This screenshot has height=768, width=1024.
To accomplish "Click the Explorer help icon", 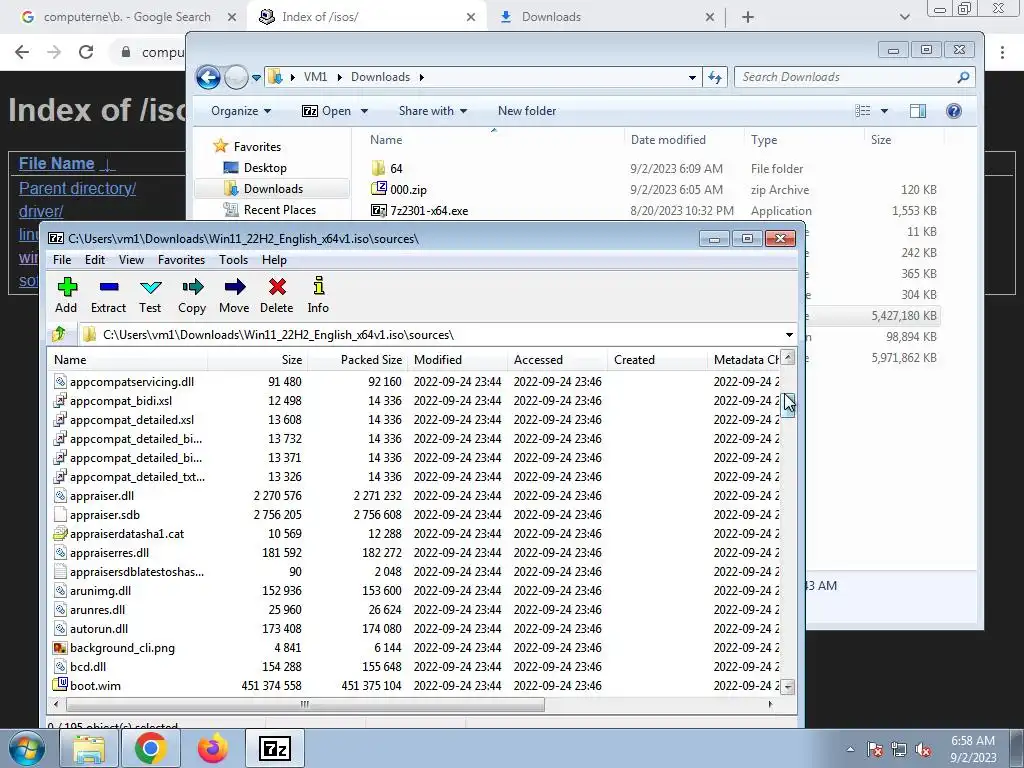I will pos(953,111).
